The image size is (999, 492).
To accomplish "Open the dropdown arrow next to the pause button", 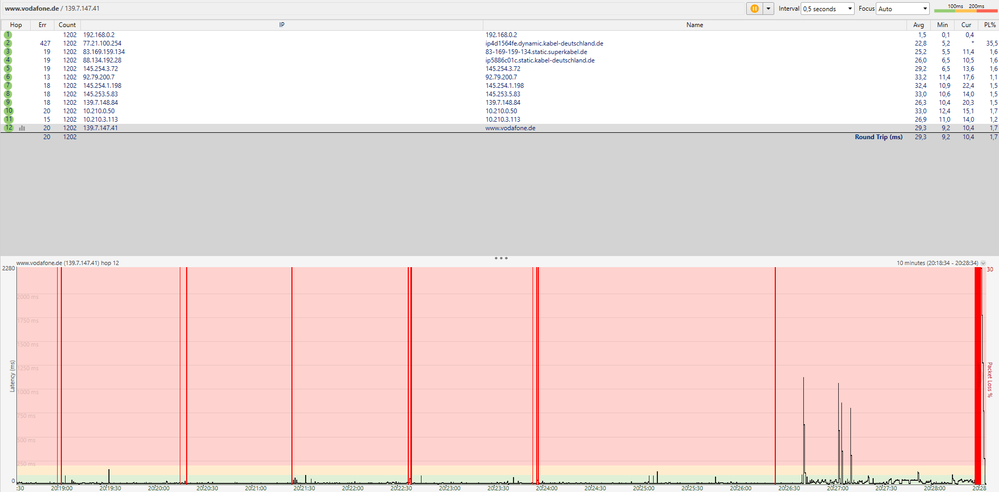I will 768,9.
